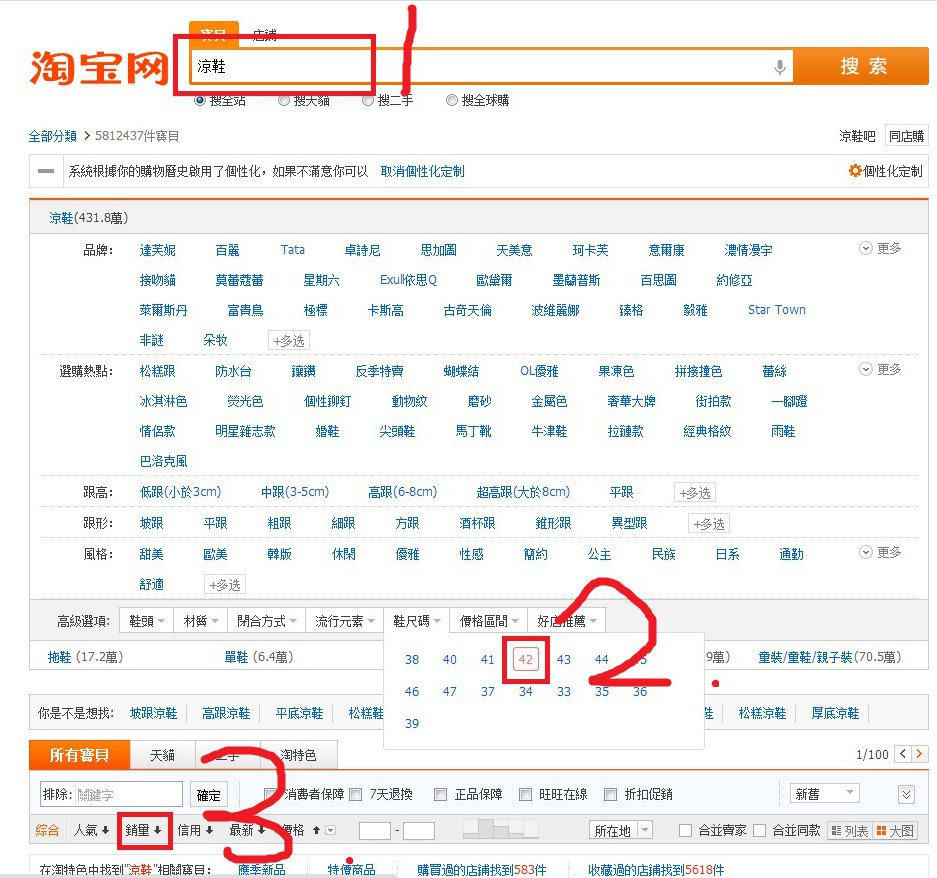Expand more filters double-chevron icon
The image size is (937, 878).
click(906, 794)
